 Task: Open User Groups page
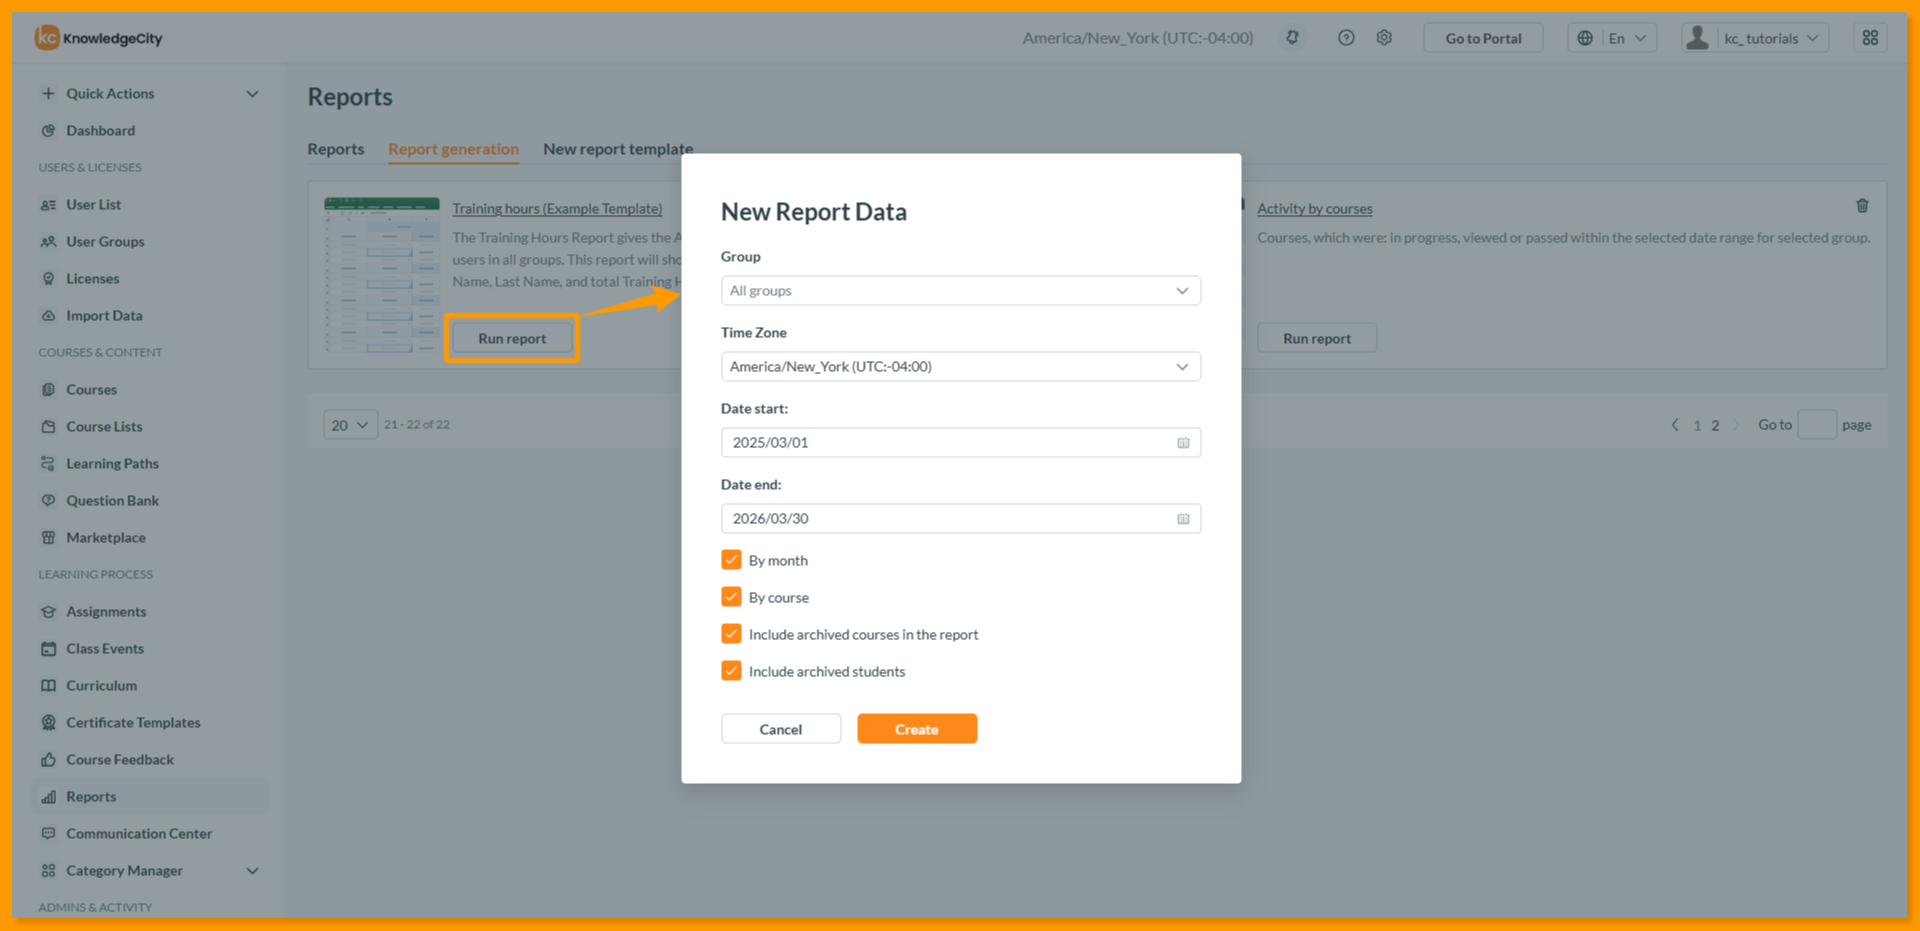click(x=105, y=241)
